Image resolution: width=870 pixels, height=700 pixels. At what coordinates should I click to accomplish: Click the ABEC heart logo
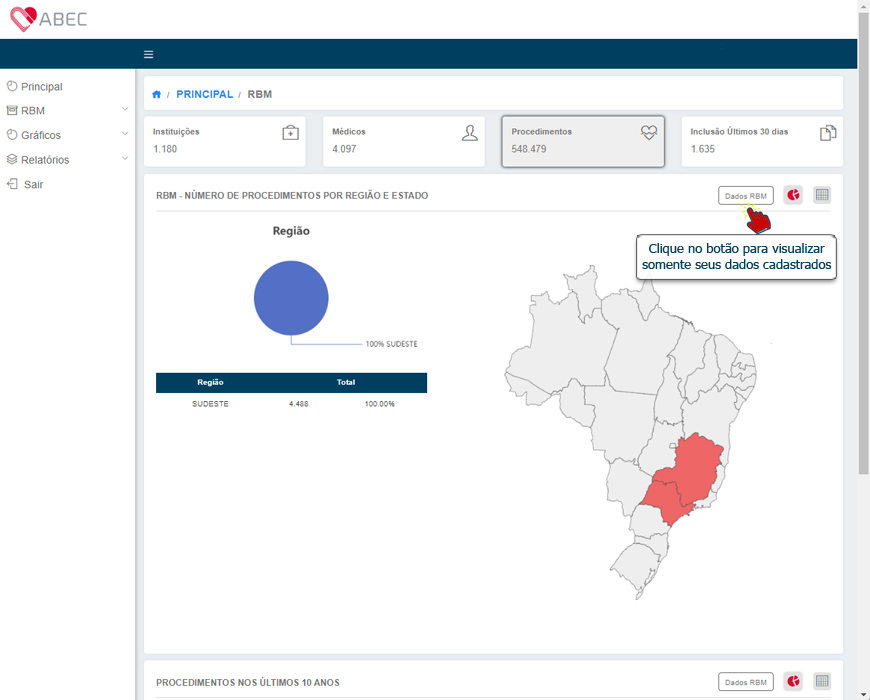48,19
